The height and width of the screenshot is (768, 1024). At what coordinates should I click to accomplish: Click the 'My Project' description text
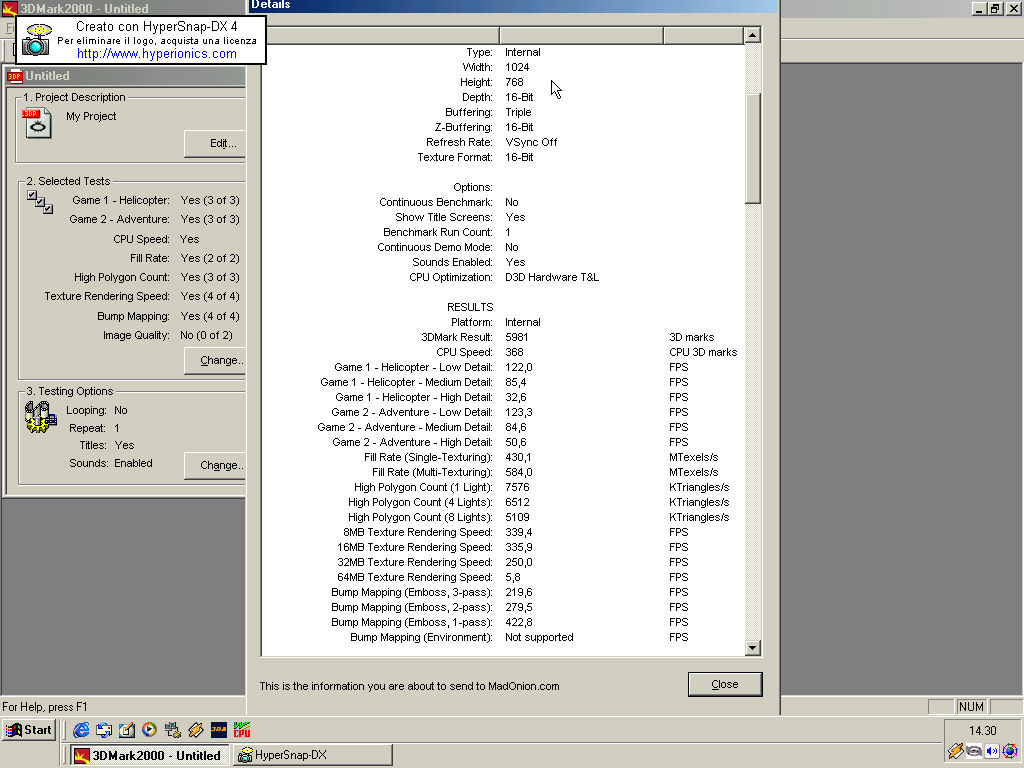click(x=91, y=116)
